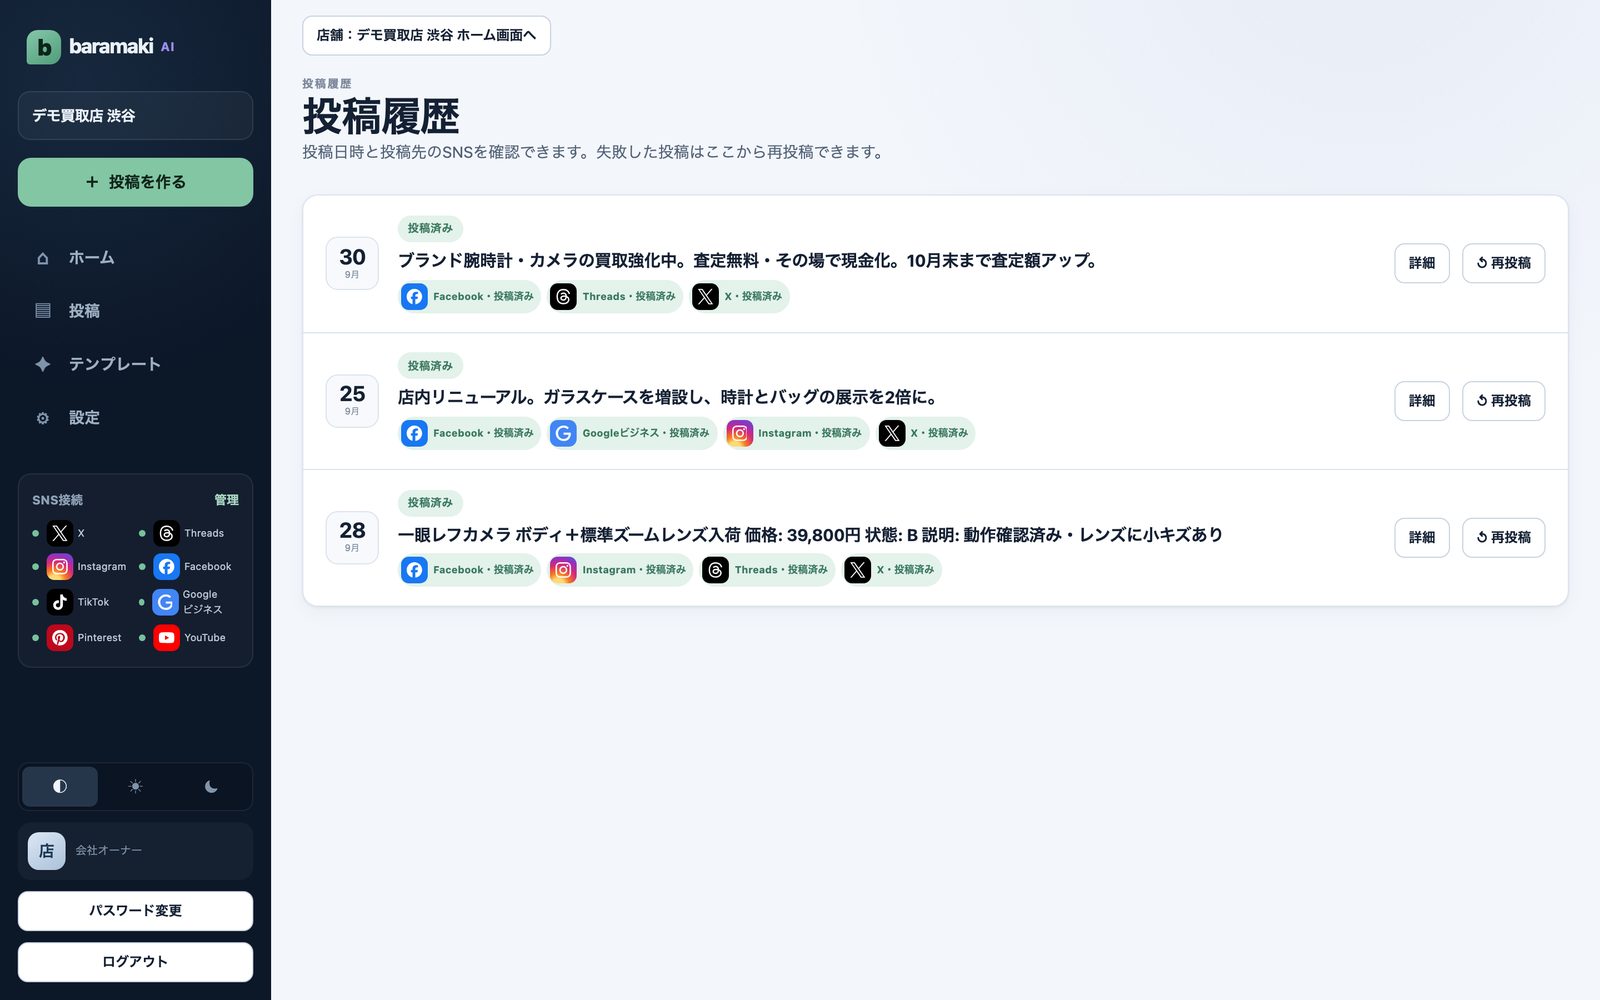Click X badge on the 30日 post

click(x=740, y=297)
